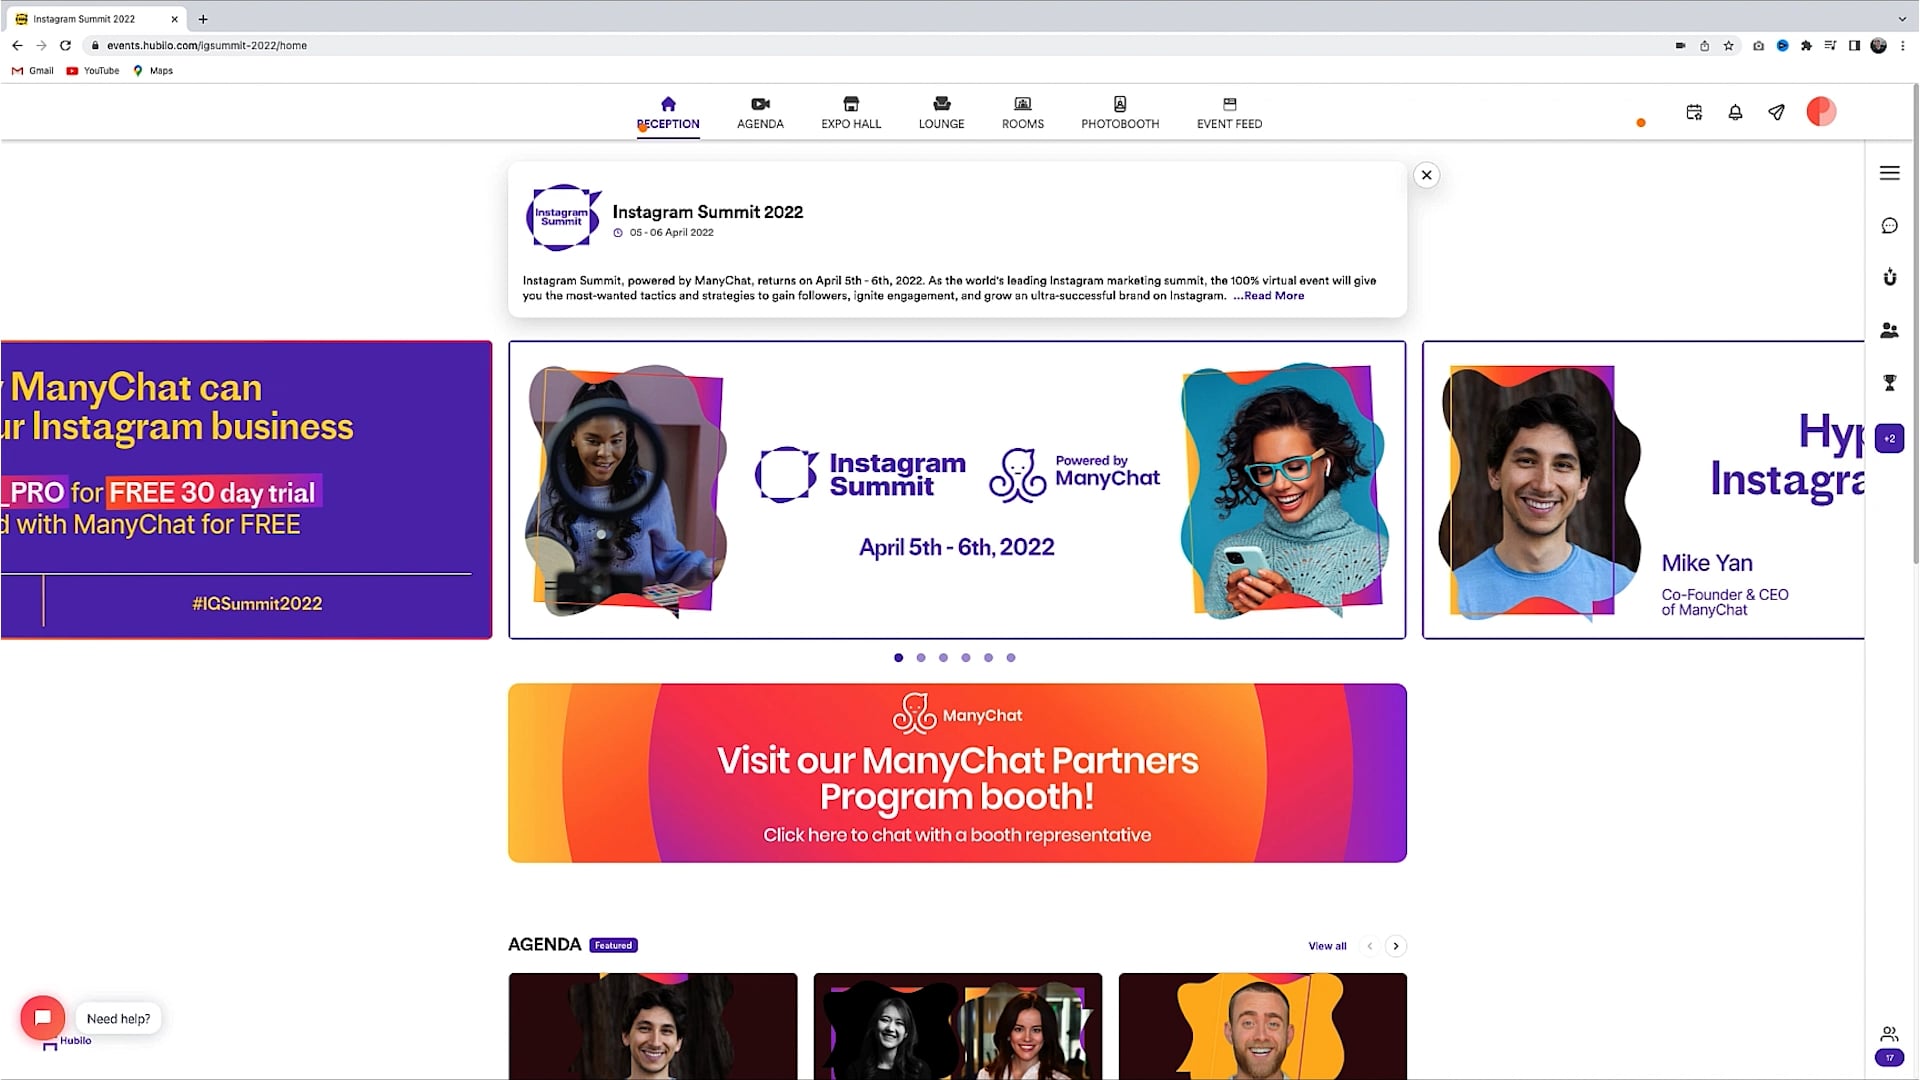This screenshot has width=1920, height=1080.
Task: Click the Mike Yan speaker banner slide
Action: 1643,490
